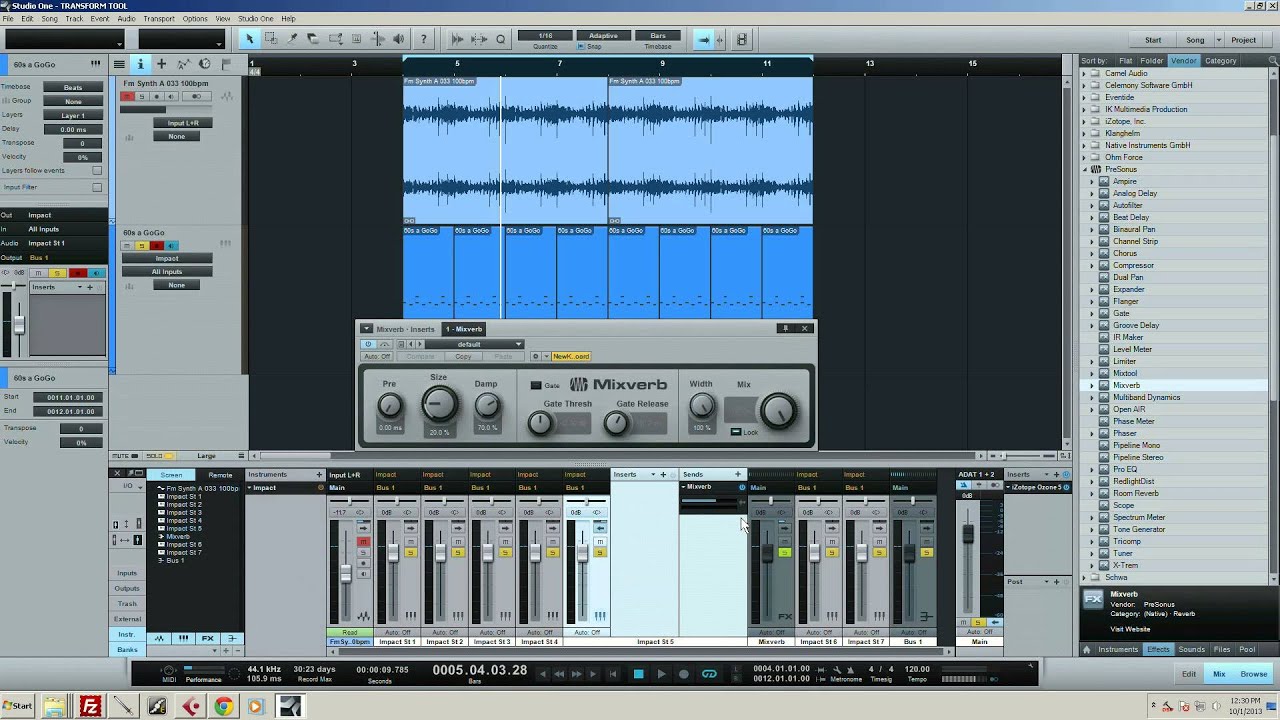Start playback with the Play button
The height and width of the screenshot is (720, 1280).
(661, 674)
